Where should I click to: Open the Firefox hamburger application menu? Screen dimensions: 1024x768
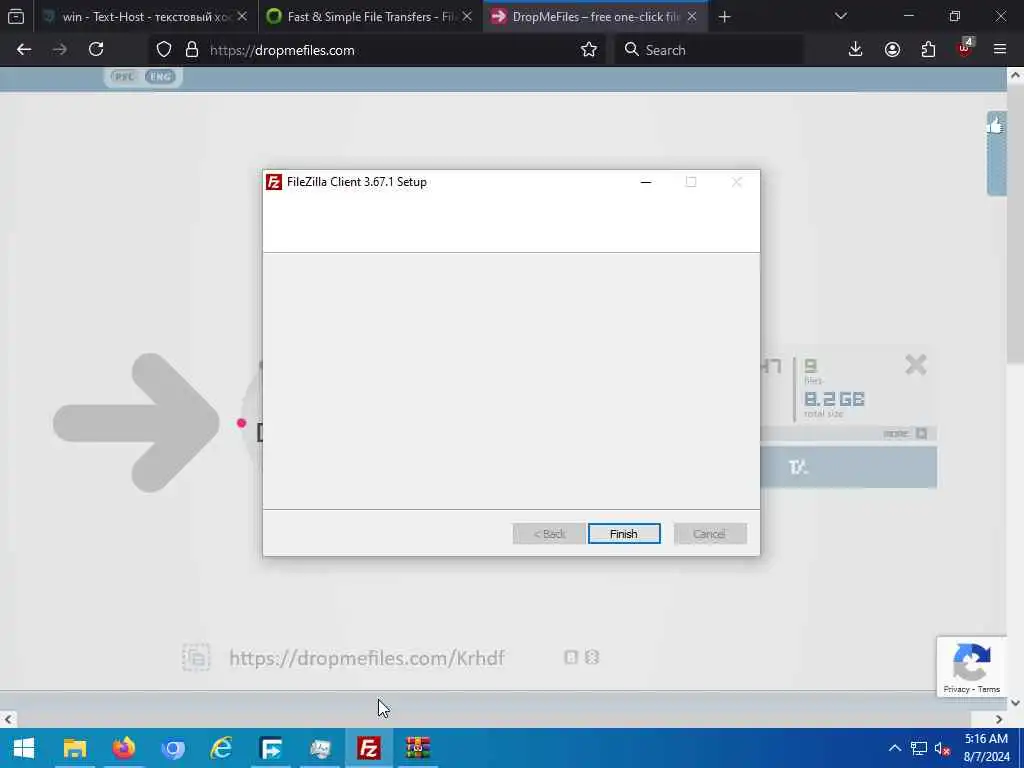[x=1000, y=50]
